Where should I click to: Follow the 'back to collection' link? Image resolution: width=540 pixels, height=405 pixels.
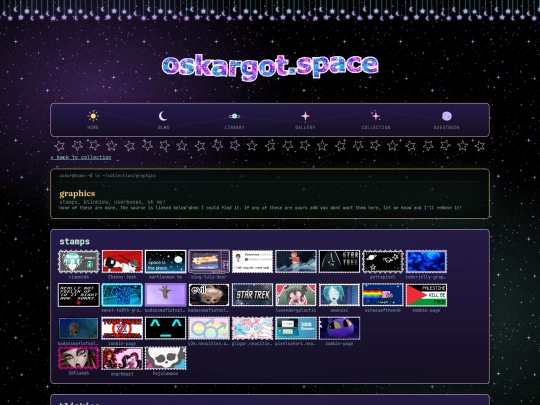click(x=81, y=157)
